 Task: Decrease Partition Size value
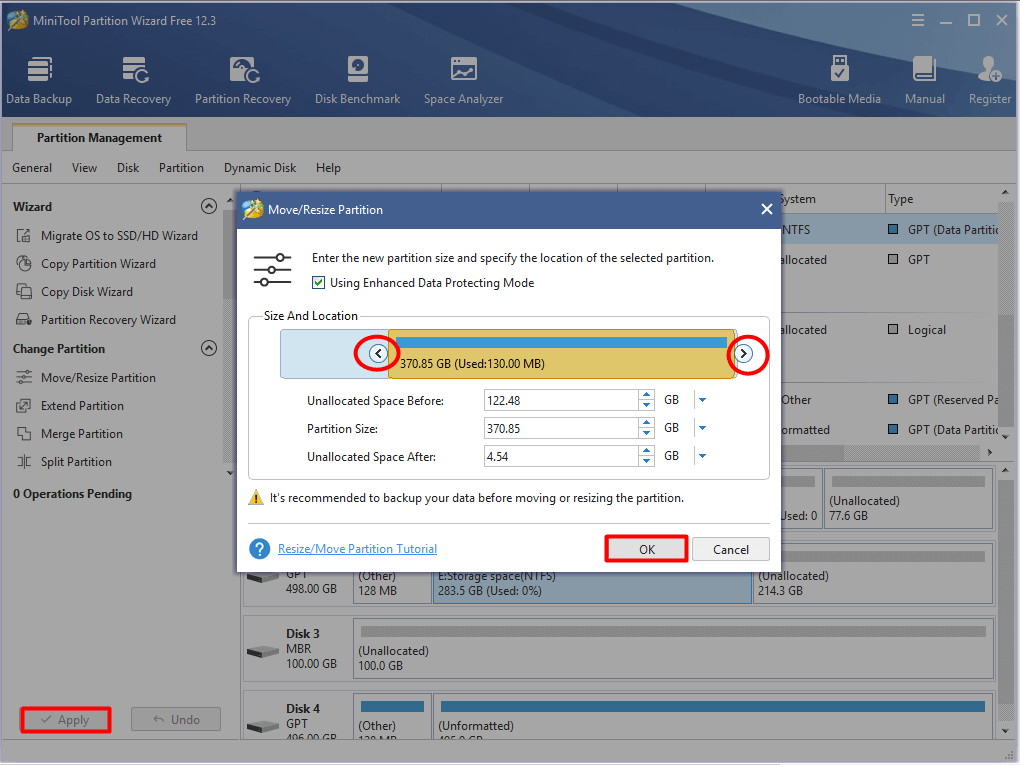click(x=646, y=433)
